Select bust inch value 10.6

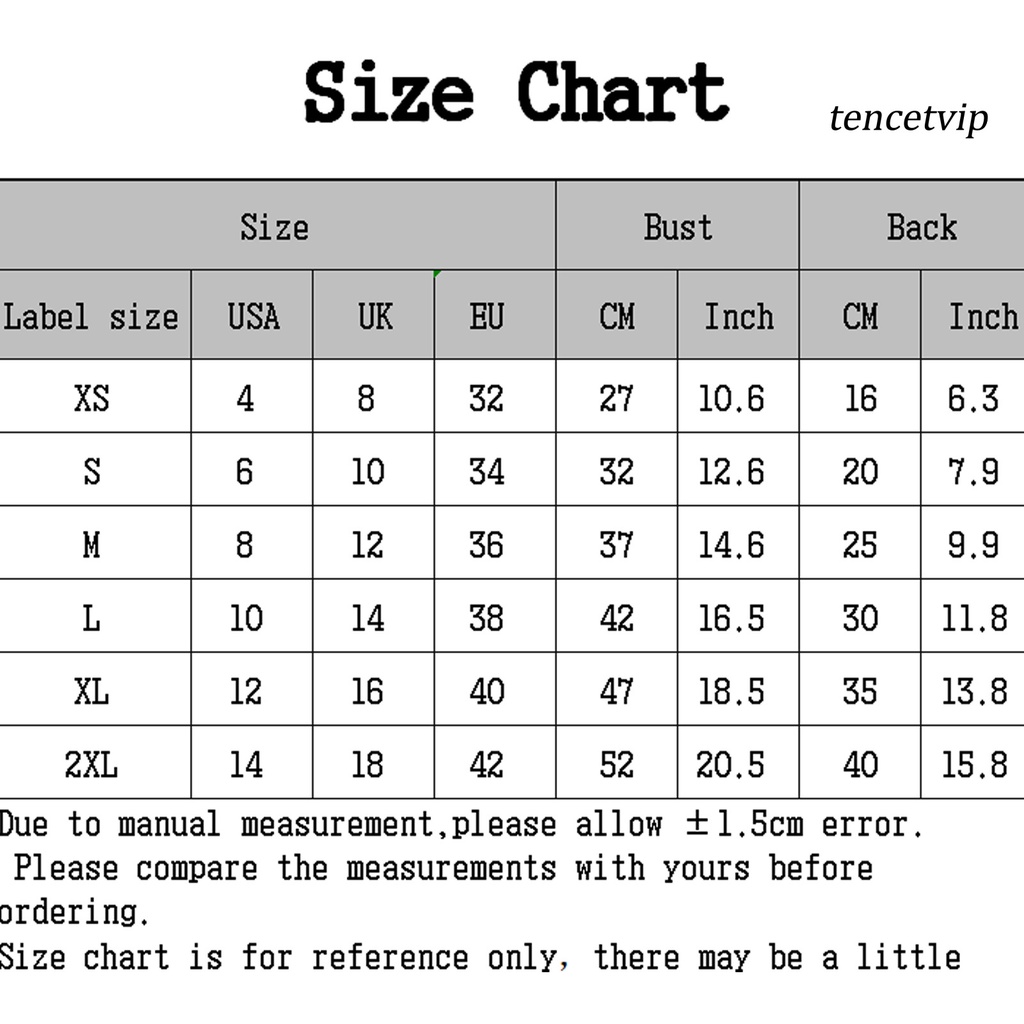731,398
